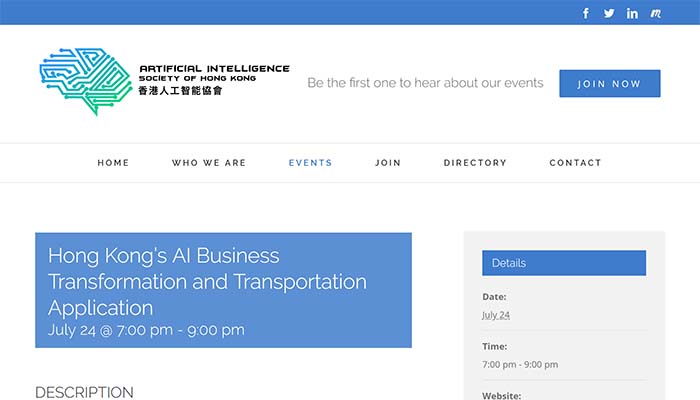Image resolution: width=700 pixels, height=400 pixels.
Task: Open the Facebook page icon
Action: [586, 13]
